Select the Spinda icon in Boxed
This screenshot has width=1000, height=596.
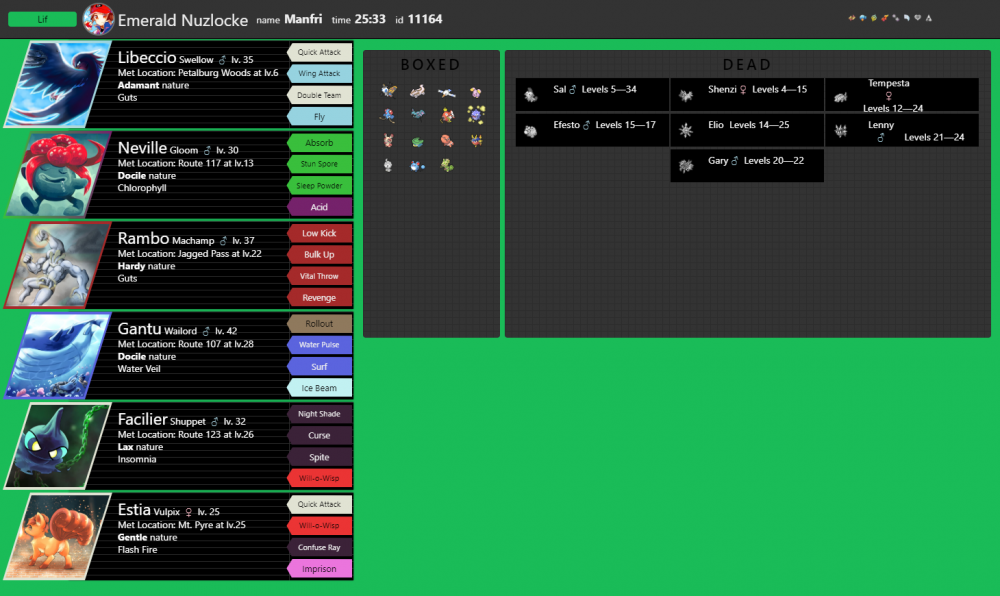point(389,141)
